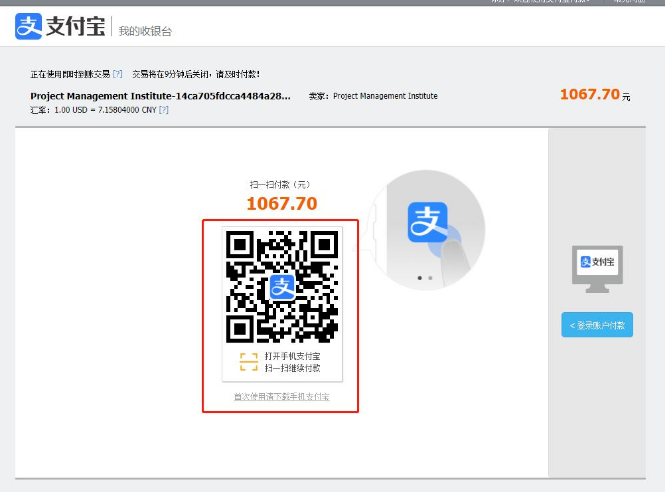This screenshot has height=492, width=665.
Task: Select the first carousel dot indicator
Action: 419,277
